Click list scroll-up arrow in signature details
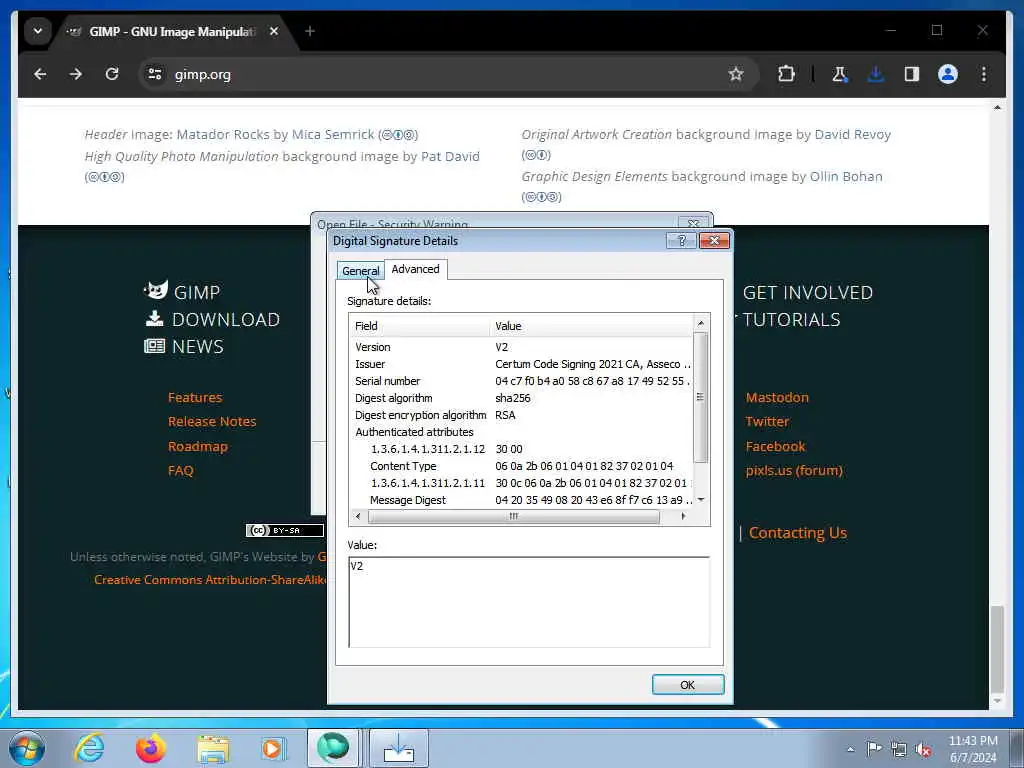 pyautogui.click(x=701, y=323)
